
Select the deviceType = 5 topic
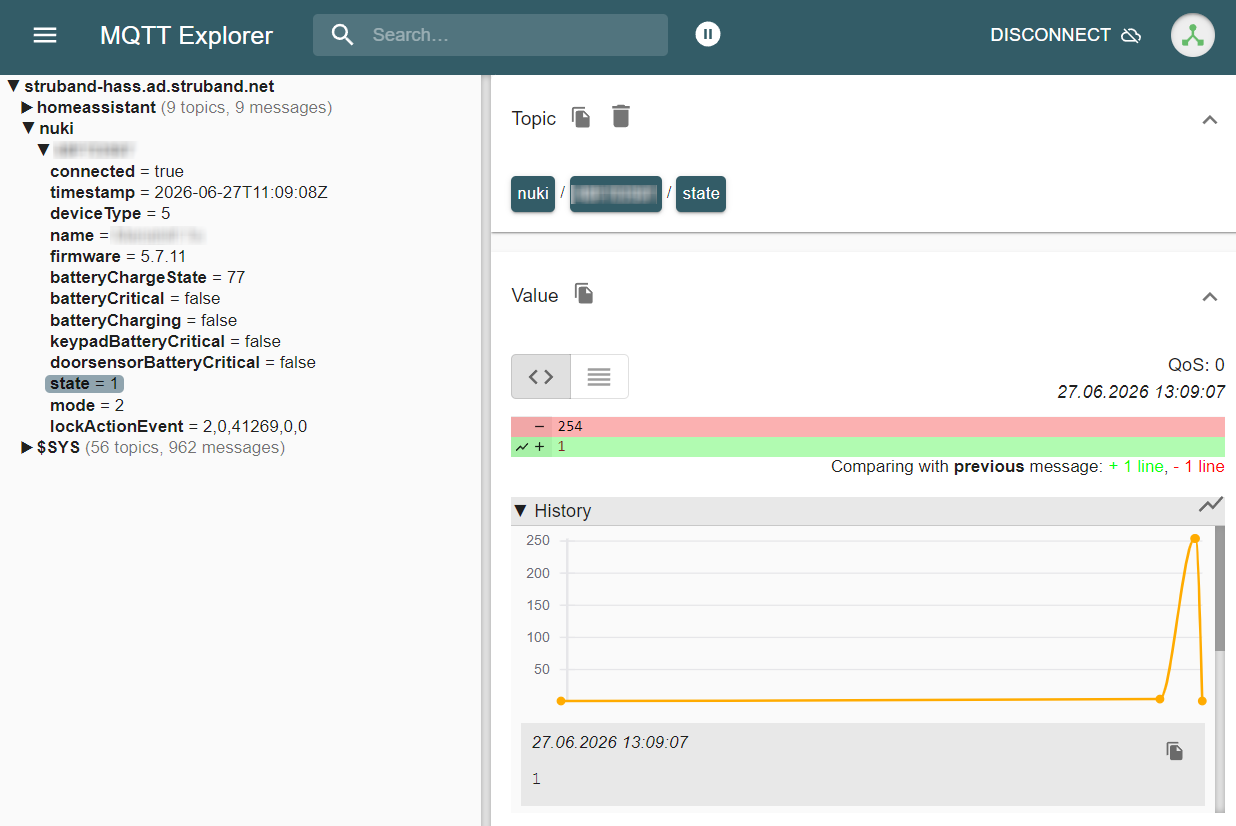[110, 213]
